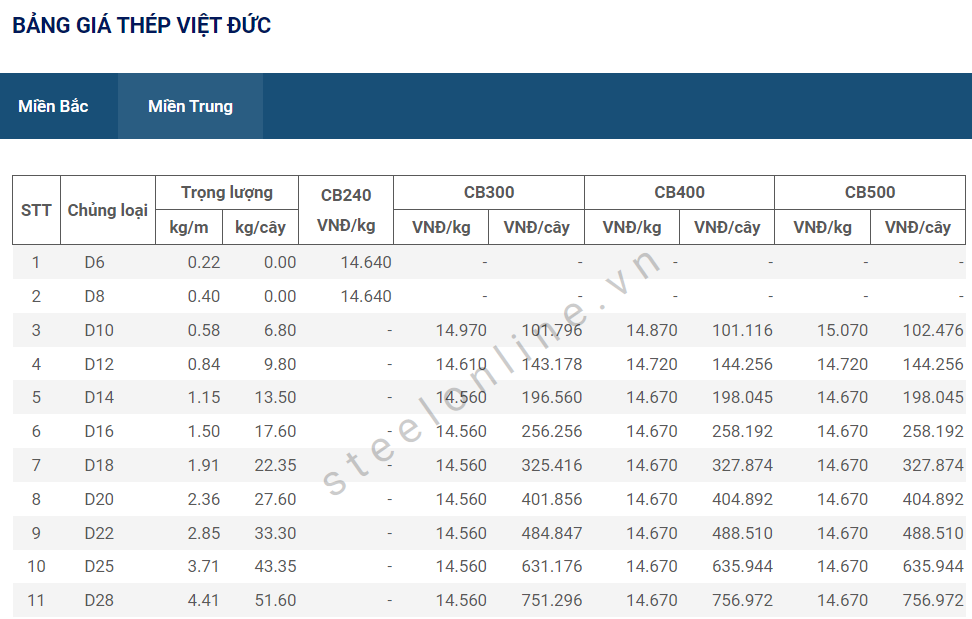Click the 0.58 kg/m value for D10
This screenshot has width=972, height=619.
(x=204, y=330)
